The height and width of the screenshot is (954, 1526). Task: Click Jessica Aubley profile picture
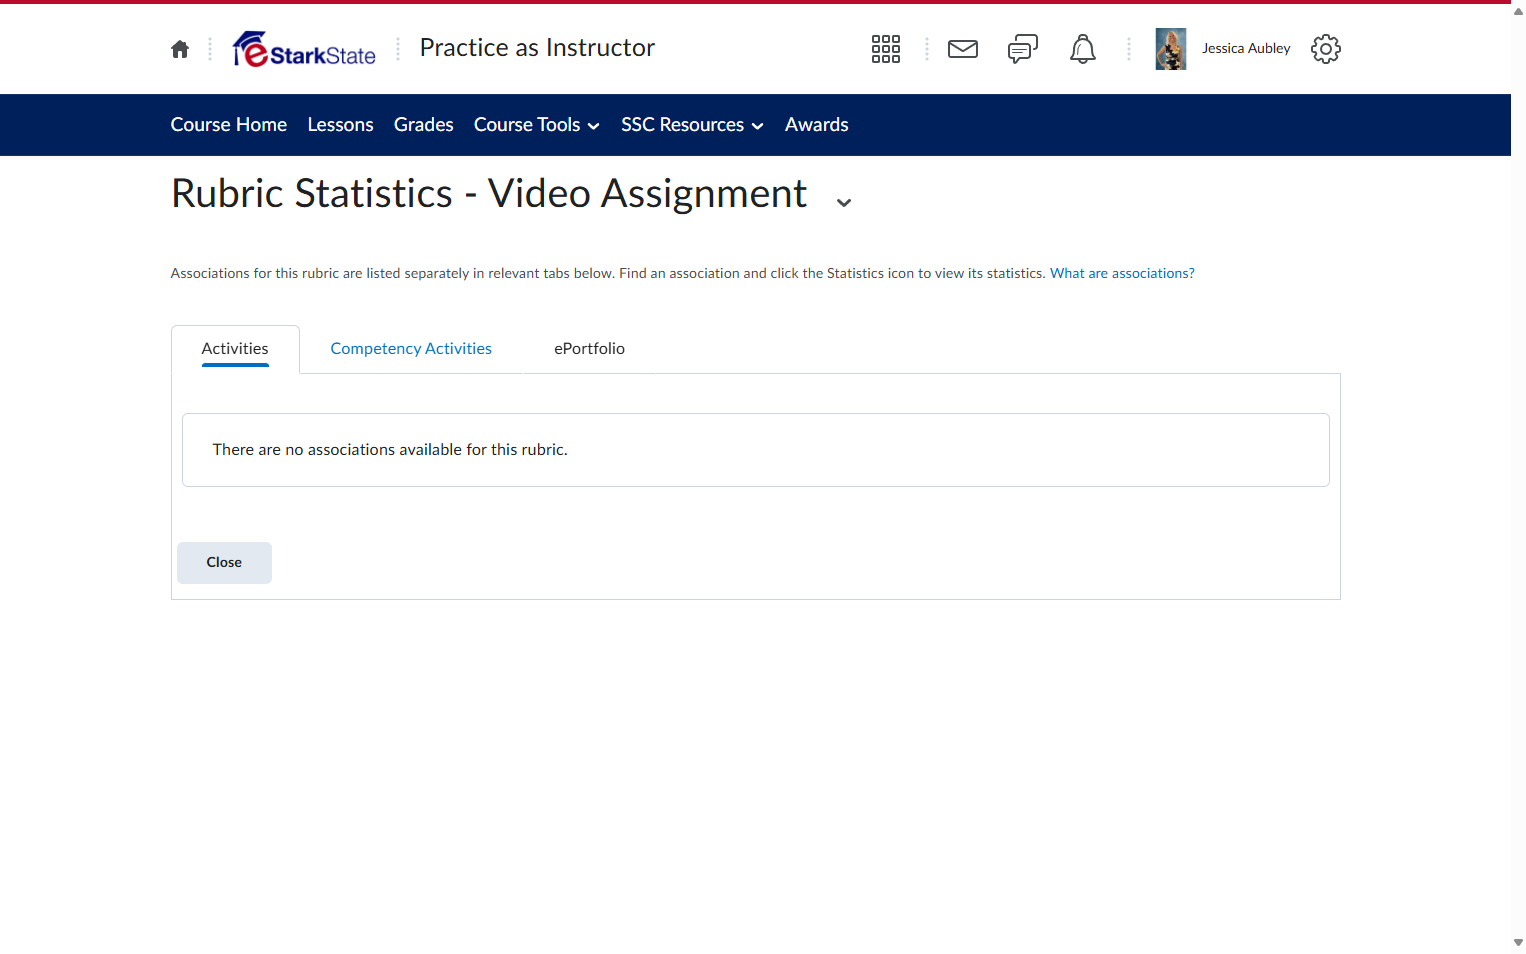point(1171,49)
